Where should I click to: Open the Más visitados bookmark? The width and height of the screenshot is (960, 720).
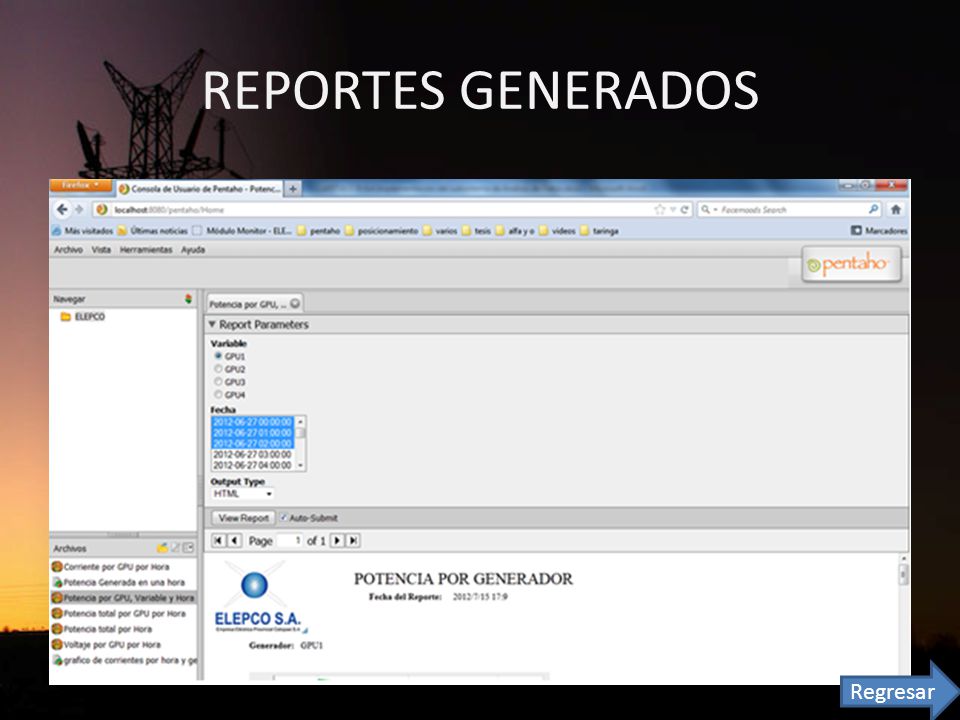point(83,231)
